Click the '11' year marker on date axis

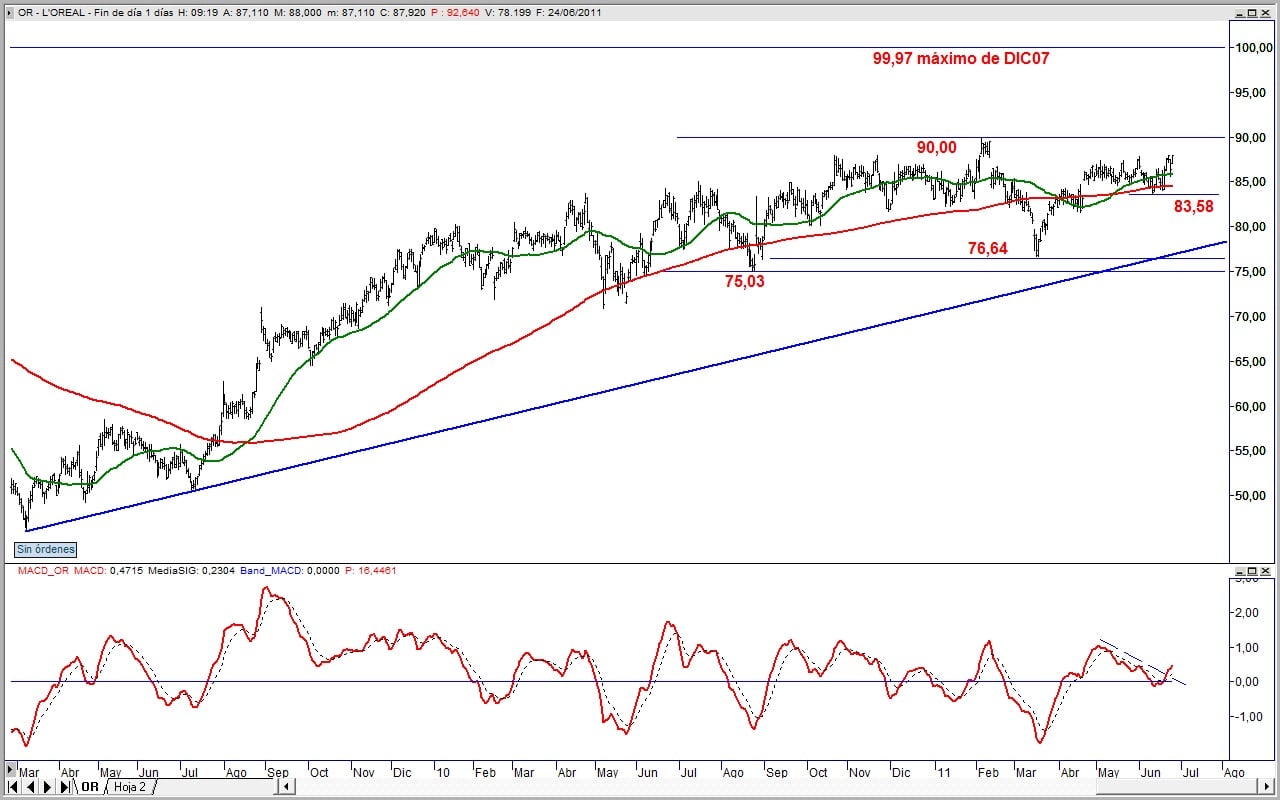click(943, 772)
